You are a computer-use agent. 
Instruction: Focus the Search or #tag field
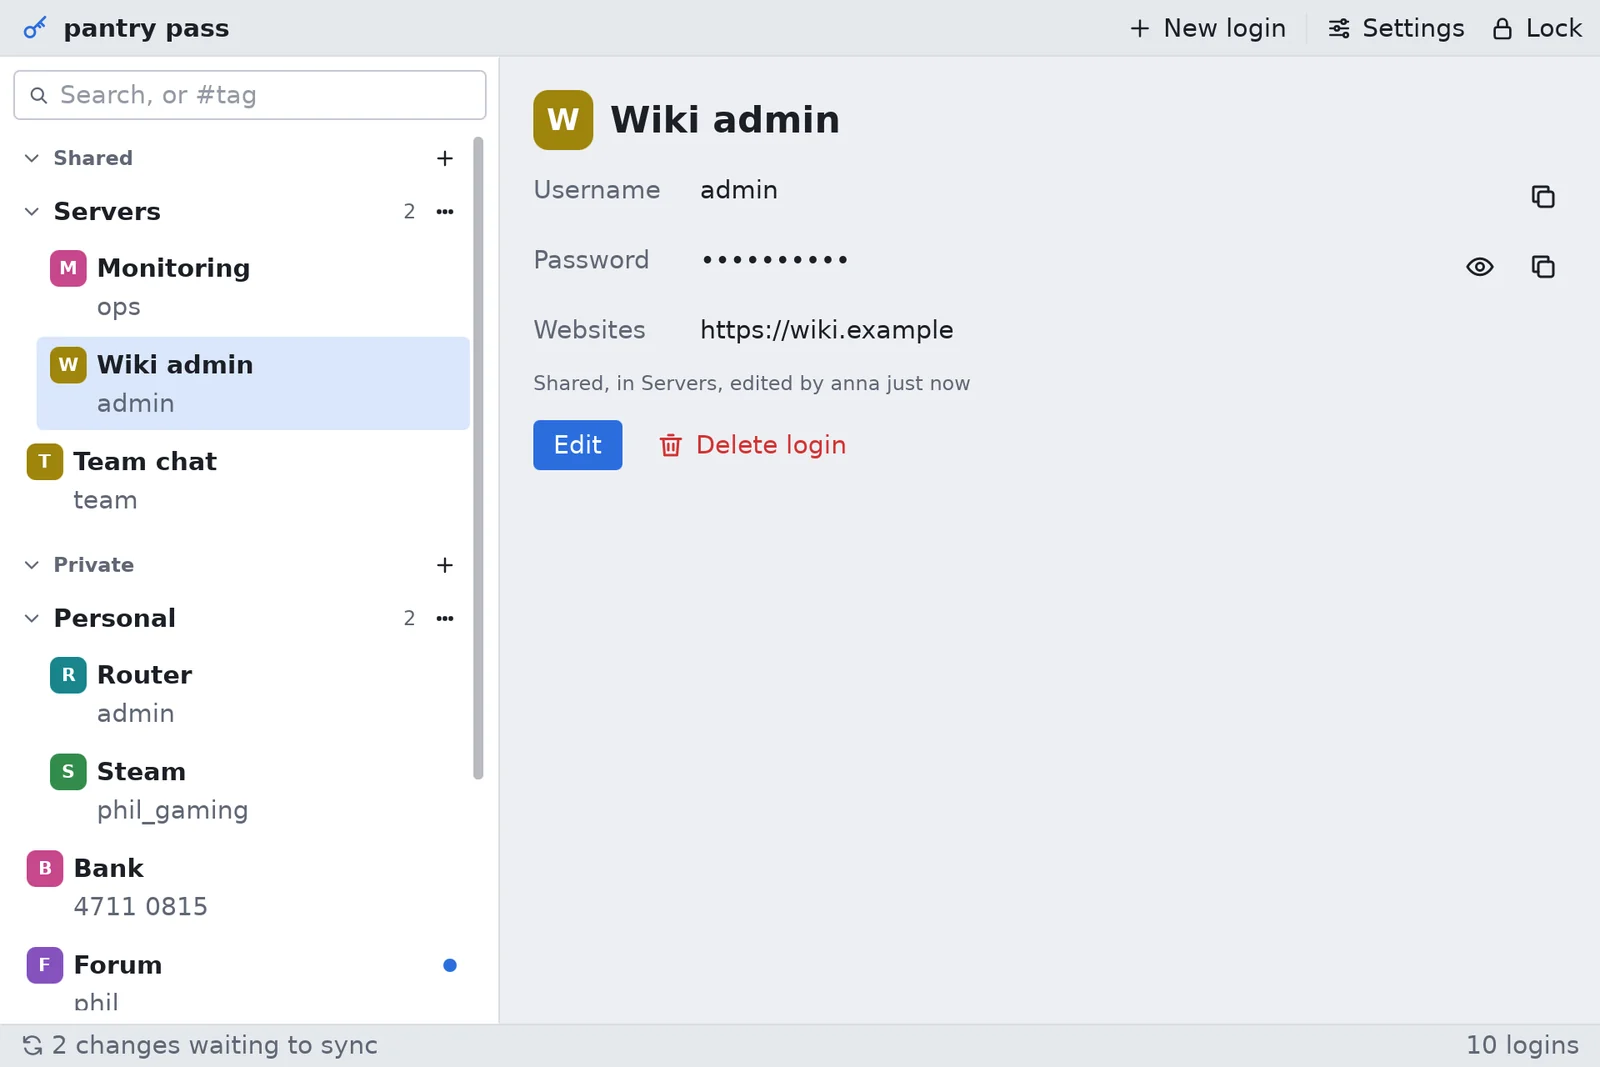[250, 95]
